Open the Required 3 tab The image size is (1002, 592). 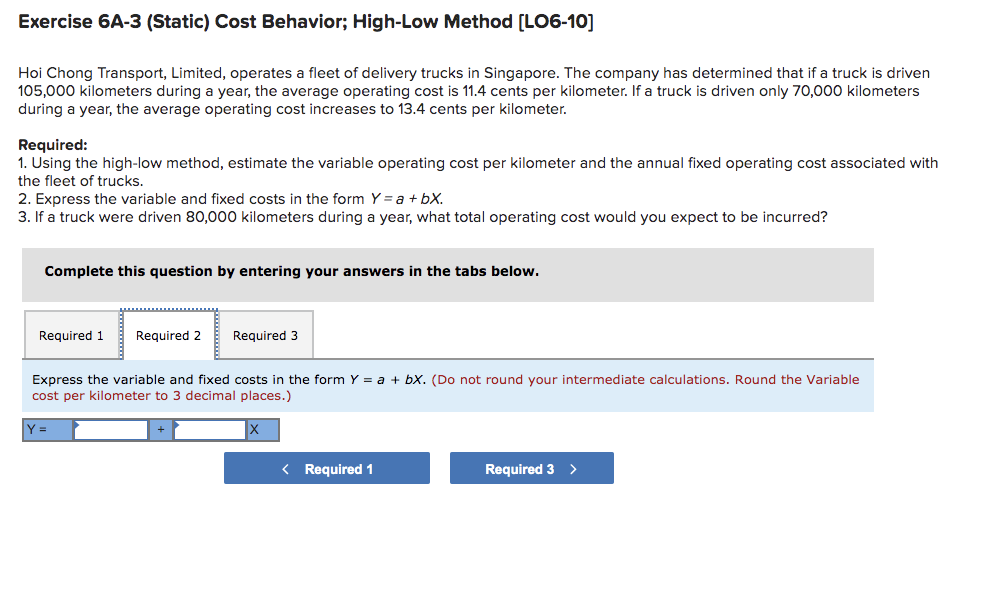coord(265,335)
